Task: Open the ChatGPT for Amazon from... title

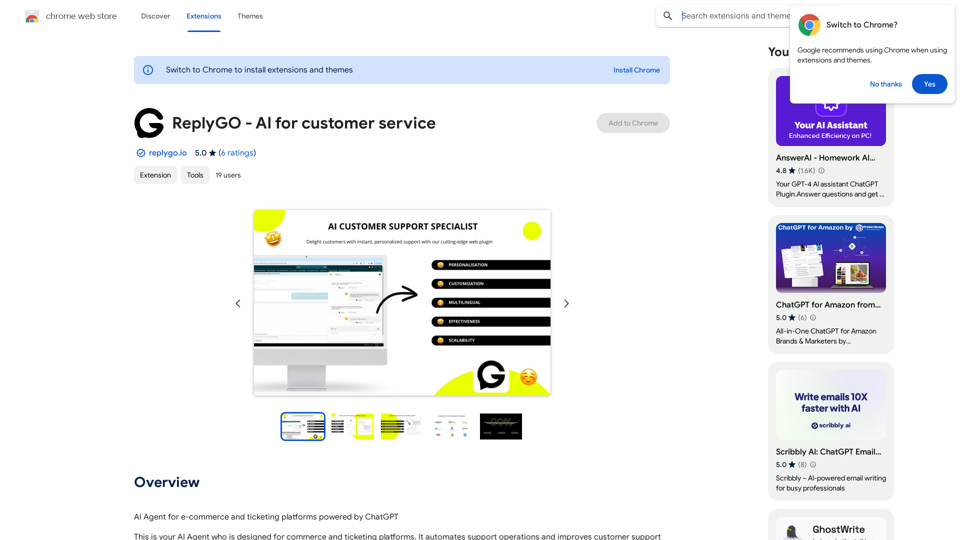Action: tap(828, 305)
